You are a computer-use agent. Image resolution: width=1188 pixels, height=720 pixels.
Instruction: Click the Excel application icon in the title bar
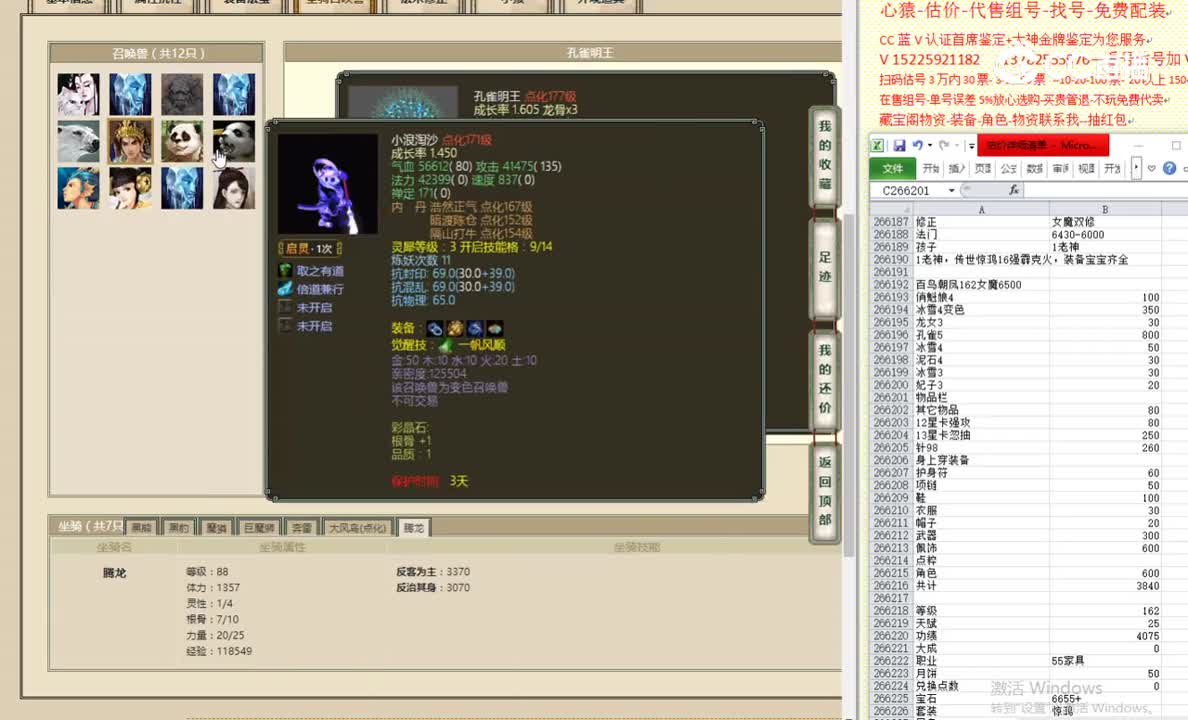click(877, 145)
